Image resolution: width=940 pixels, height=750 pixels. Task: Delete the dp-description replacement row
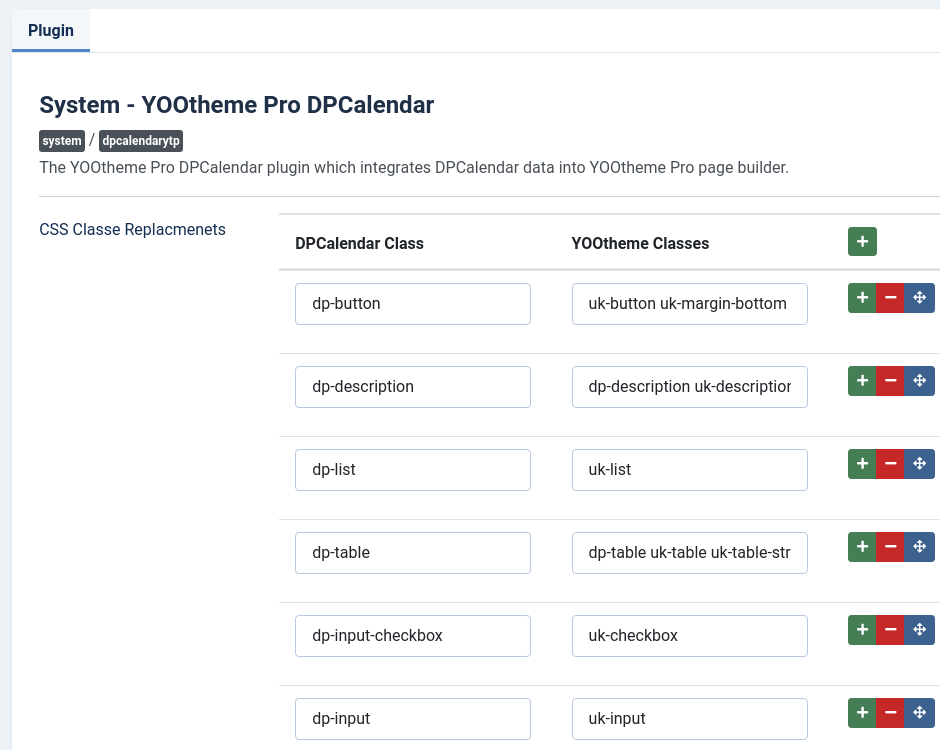[890, 380]
